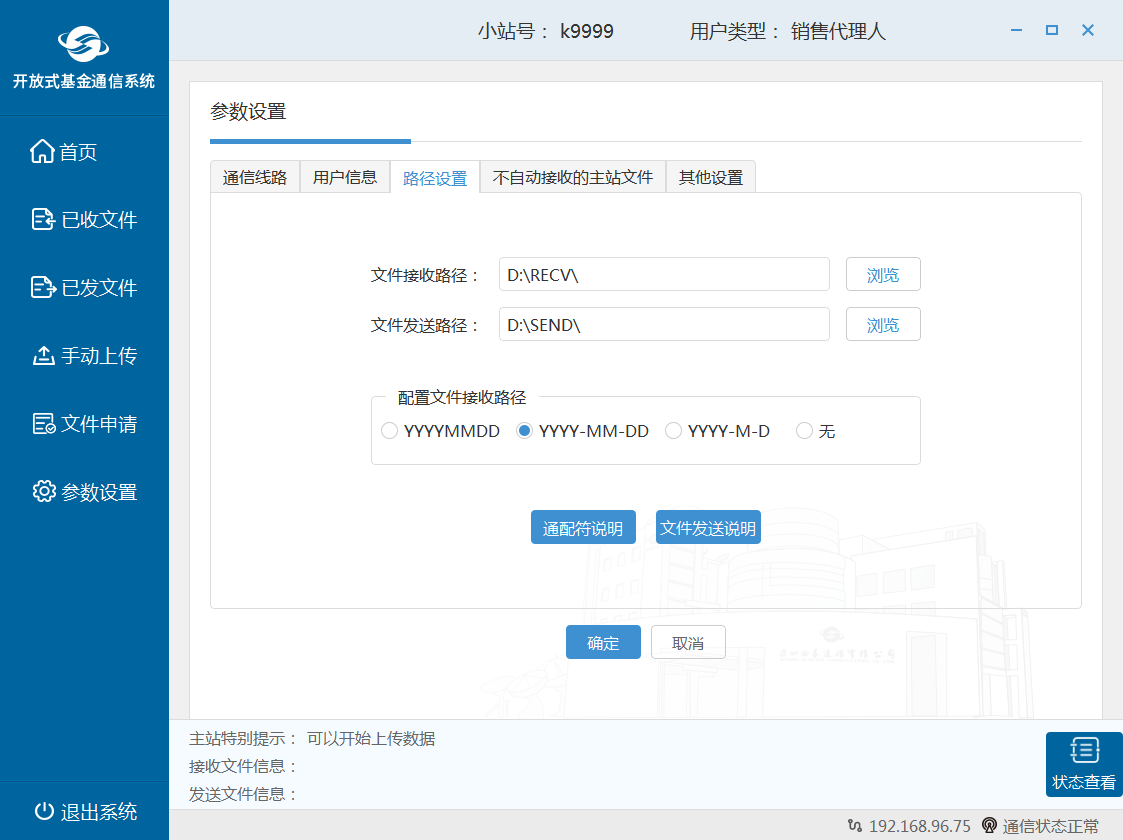Click 浏览 next to 文件接收路径
The height and width of the screenshot is (840, 1123).
[x=883, y=275]
